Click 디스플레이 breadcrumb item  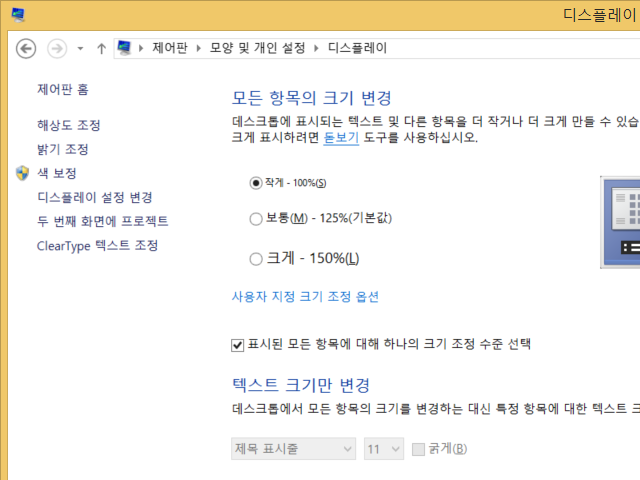358,48
